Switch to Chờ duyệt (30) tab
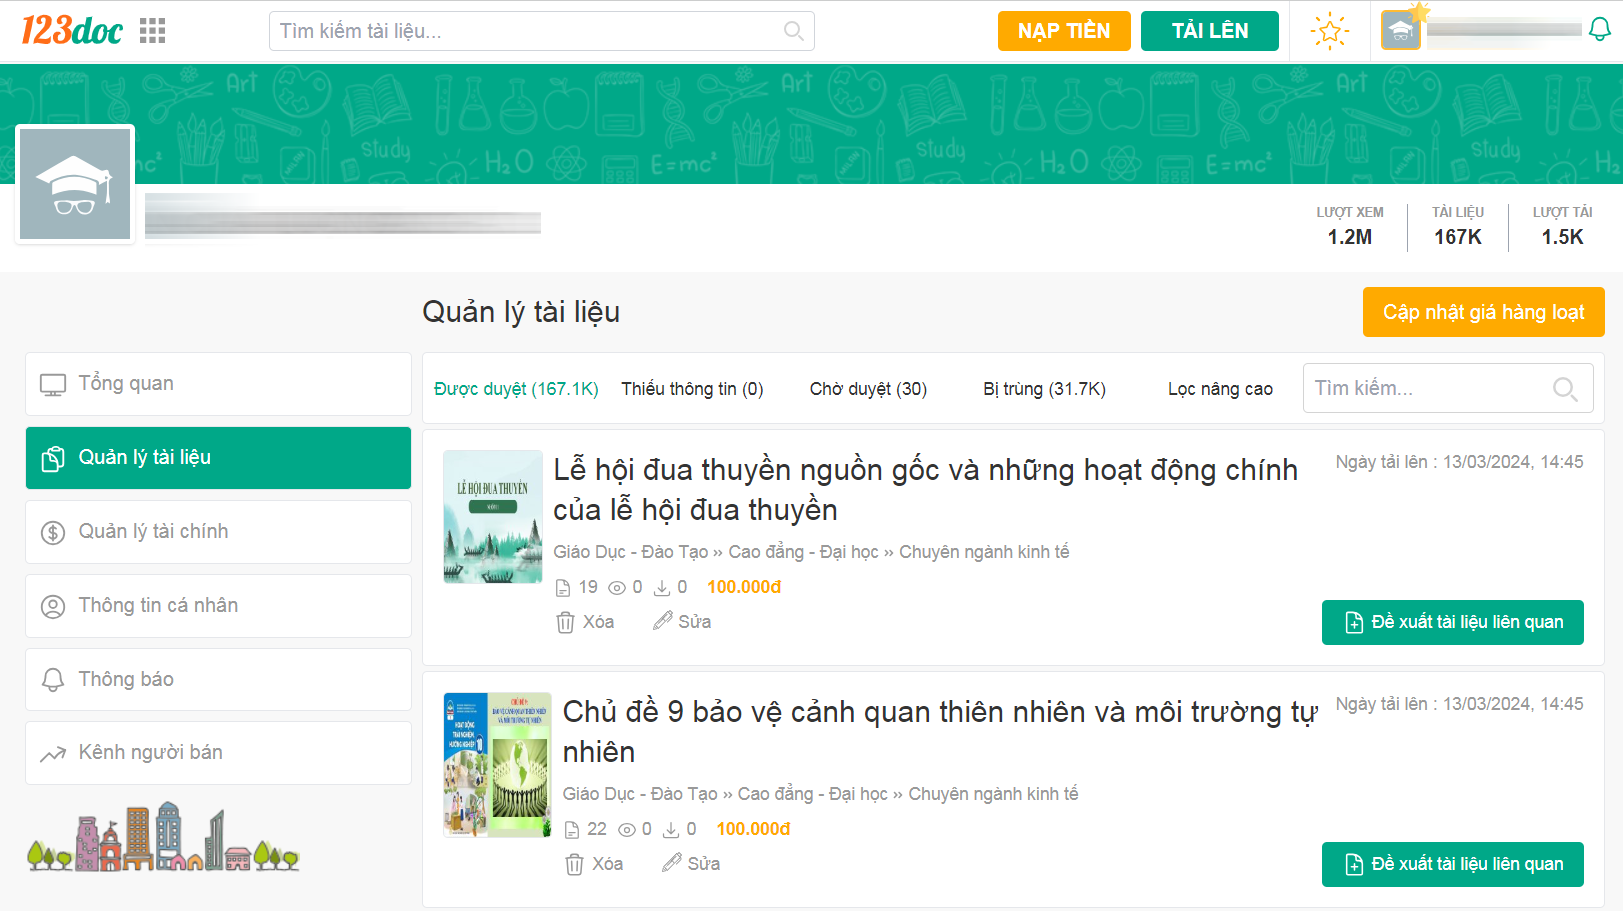1623x911 pixels. pyautogui.click(x=868, y=389)
